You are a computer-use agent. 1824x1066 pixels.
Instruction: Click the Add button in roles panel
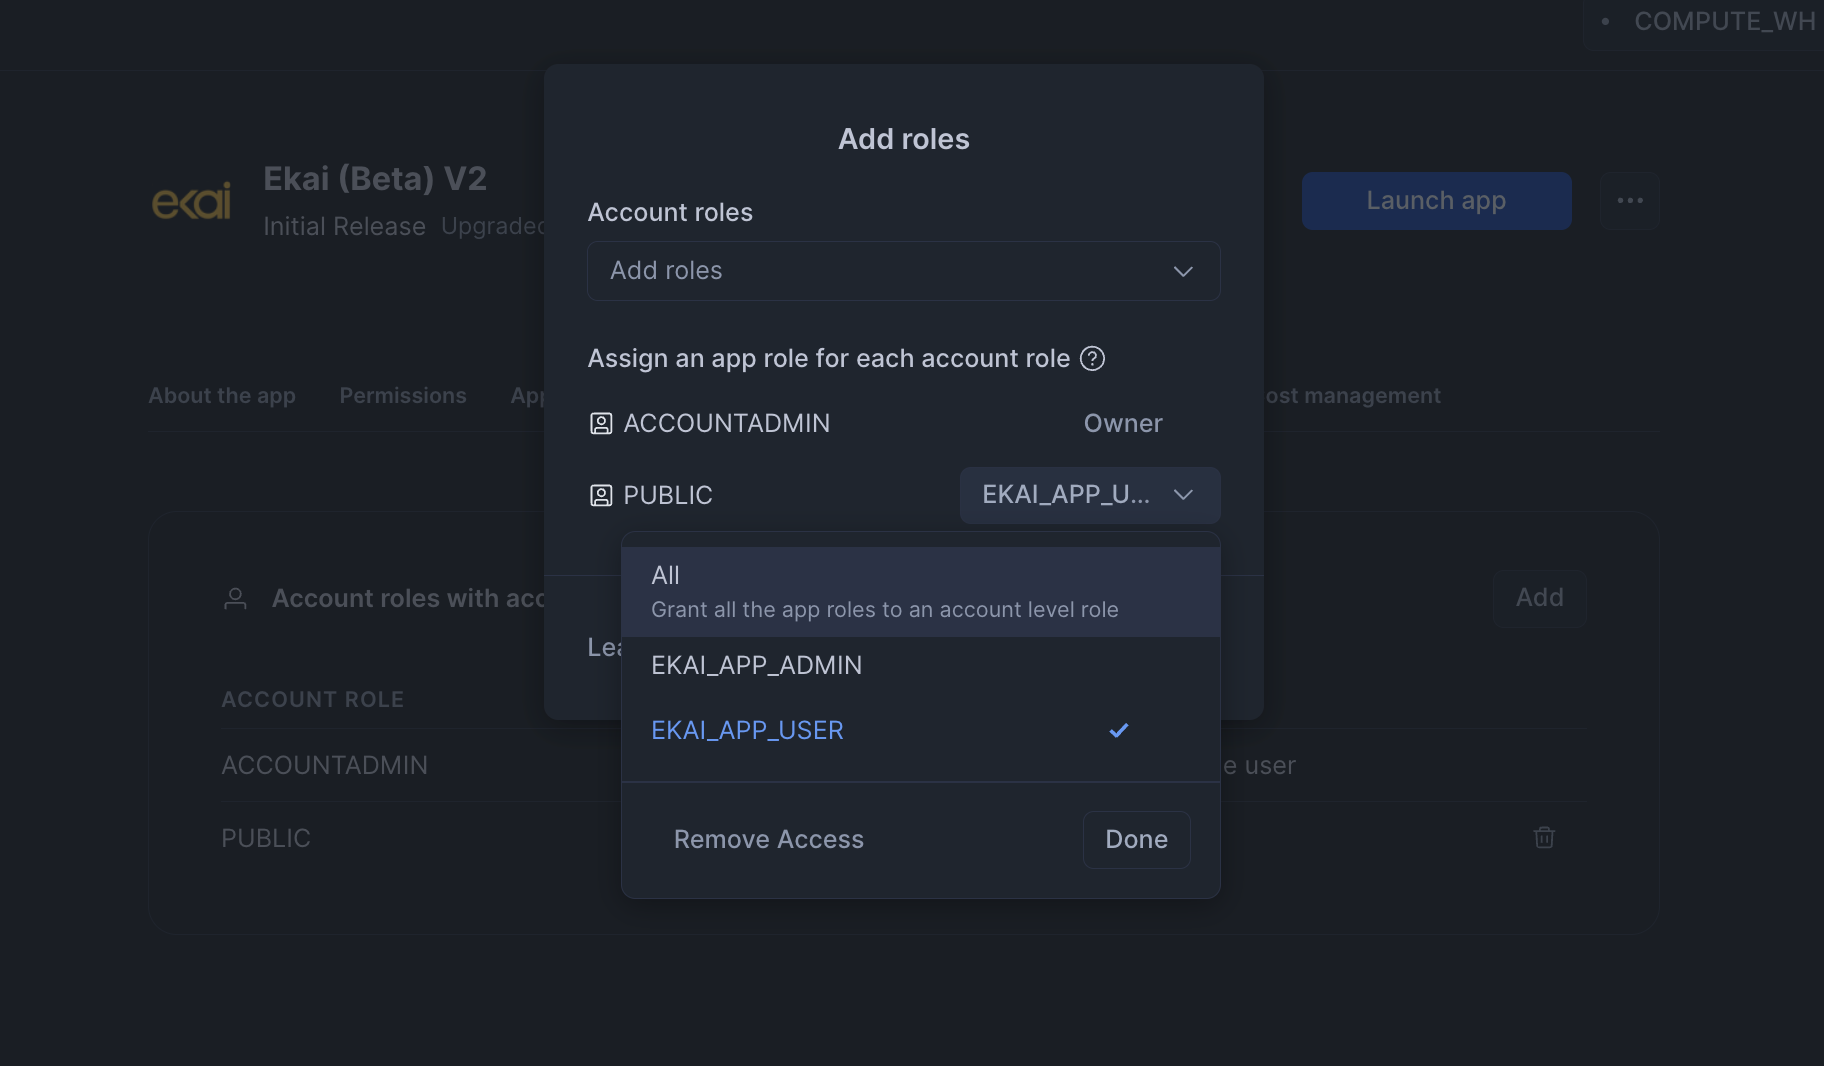click(1540, 598)
